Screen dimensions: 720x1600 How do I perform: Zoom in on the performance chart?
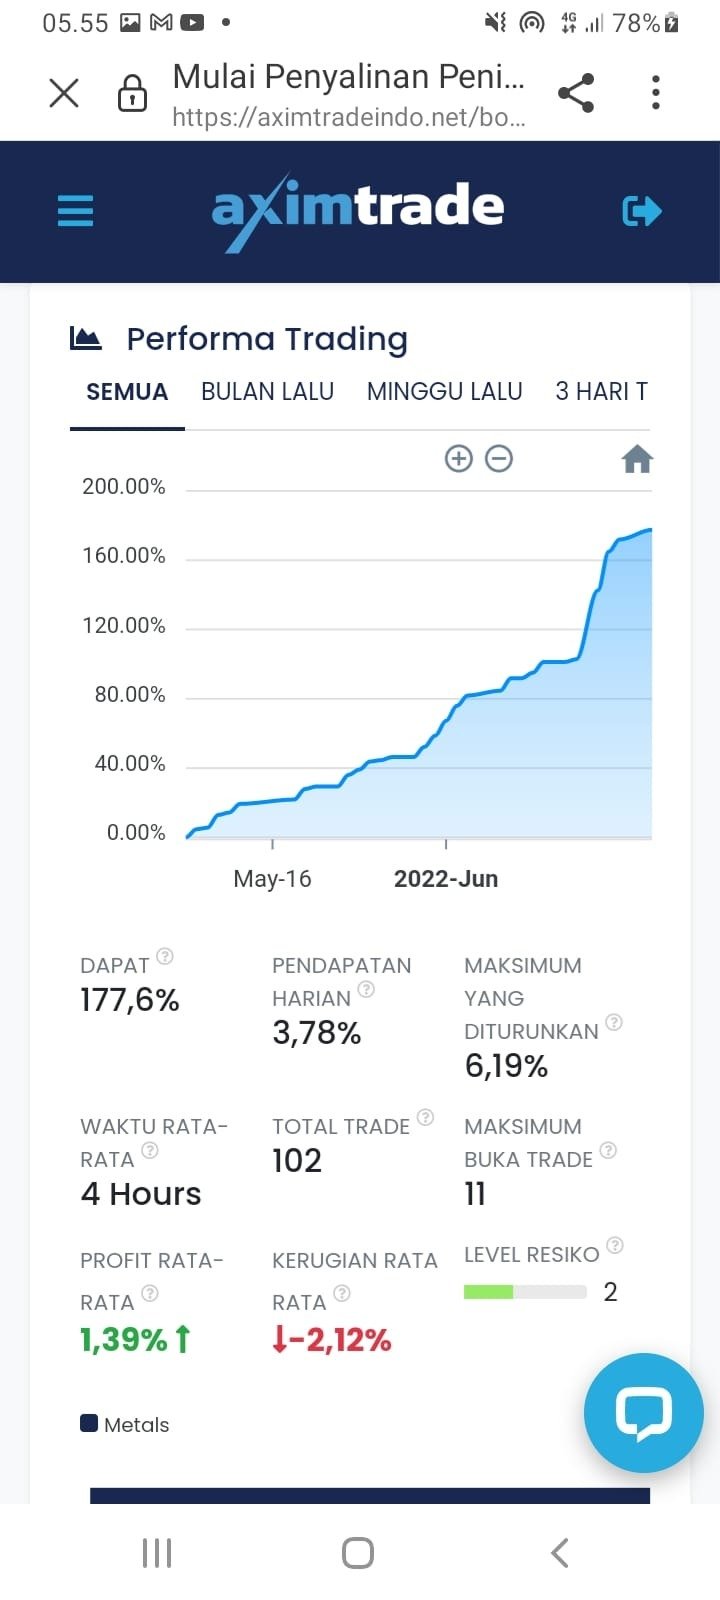(458, 459)
